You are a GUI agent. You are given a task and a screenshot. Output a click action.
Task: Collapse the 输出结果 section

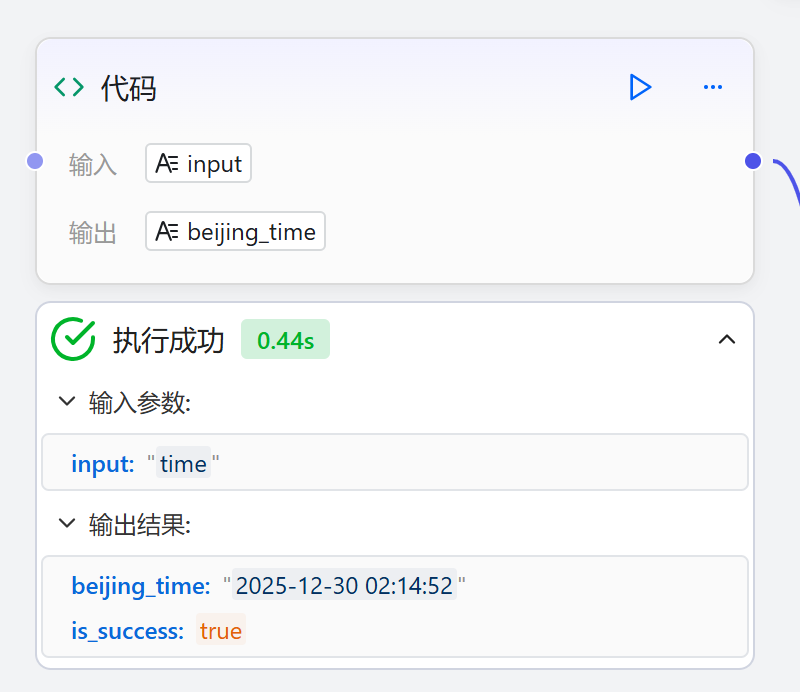pyautogui.click(x=67, y=523)
